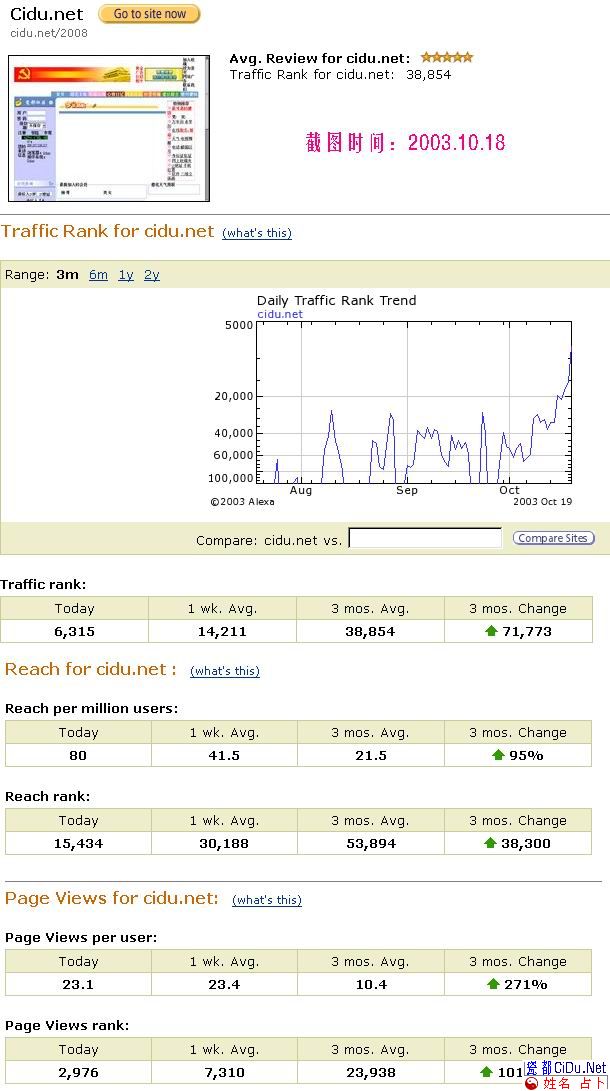Switch graph range to 1y
Image resolution: width=610 pixels, height=1091 pixels.
click(126, 275)
